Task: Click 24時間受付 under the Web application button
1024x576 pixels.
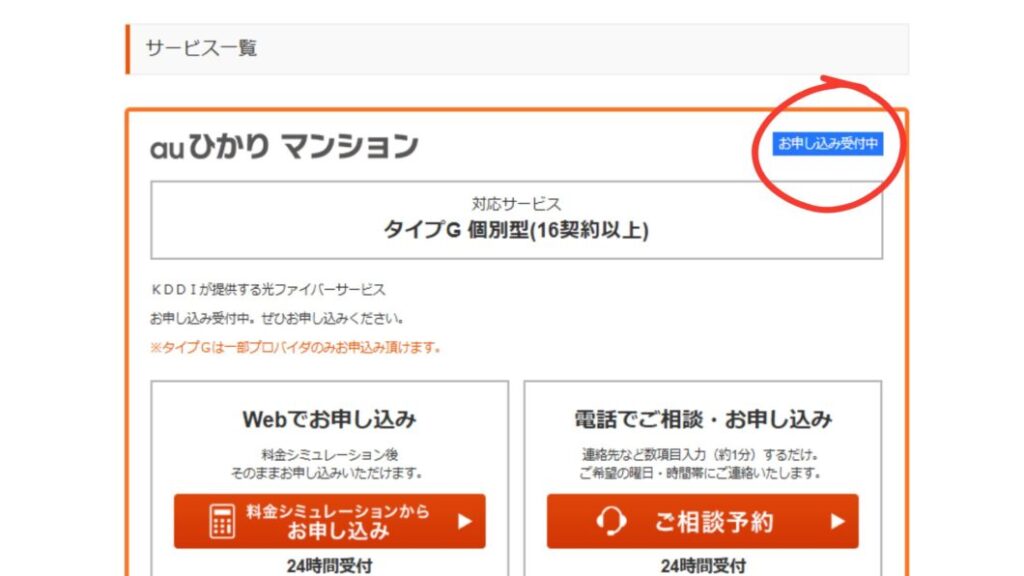Action: (x=329, y=566)
